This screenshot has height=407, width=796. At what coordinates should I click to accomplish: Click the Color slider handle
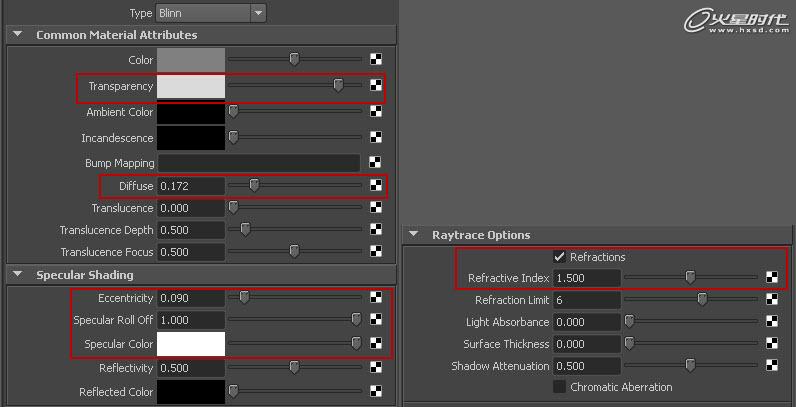point(294,59)
